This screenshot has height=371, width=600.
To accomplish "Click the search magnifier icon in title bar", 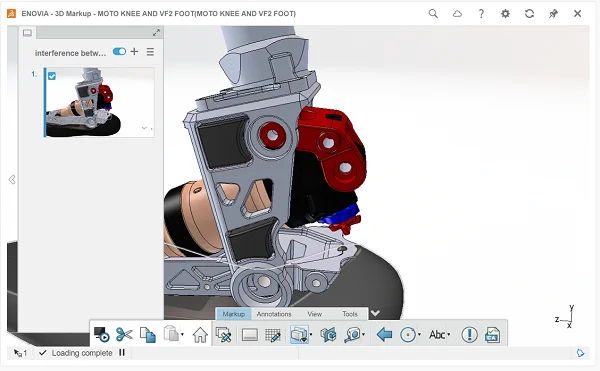I will [433, 14].
